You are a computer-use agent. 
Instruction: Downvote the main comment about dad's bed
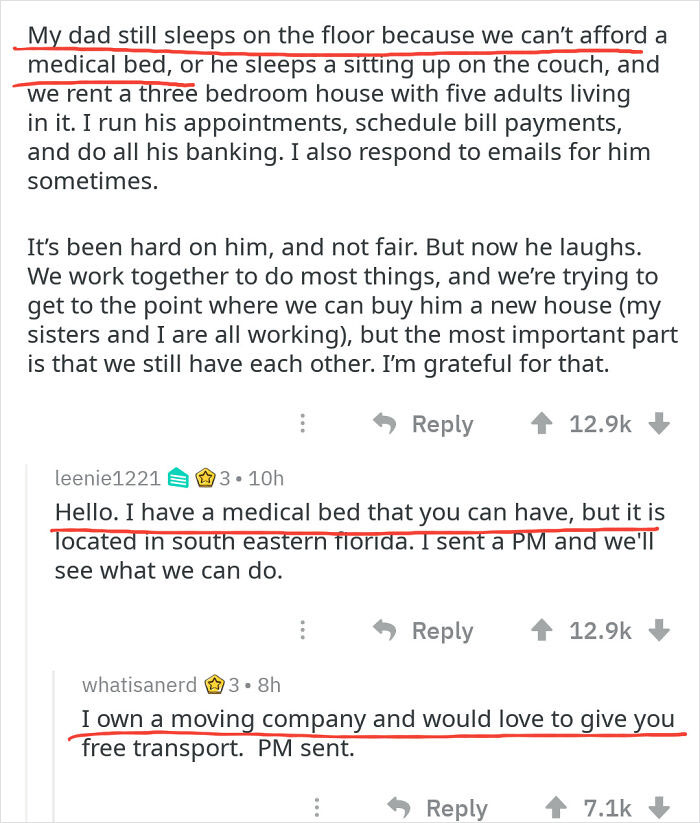[658, 423]
